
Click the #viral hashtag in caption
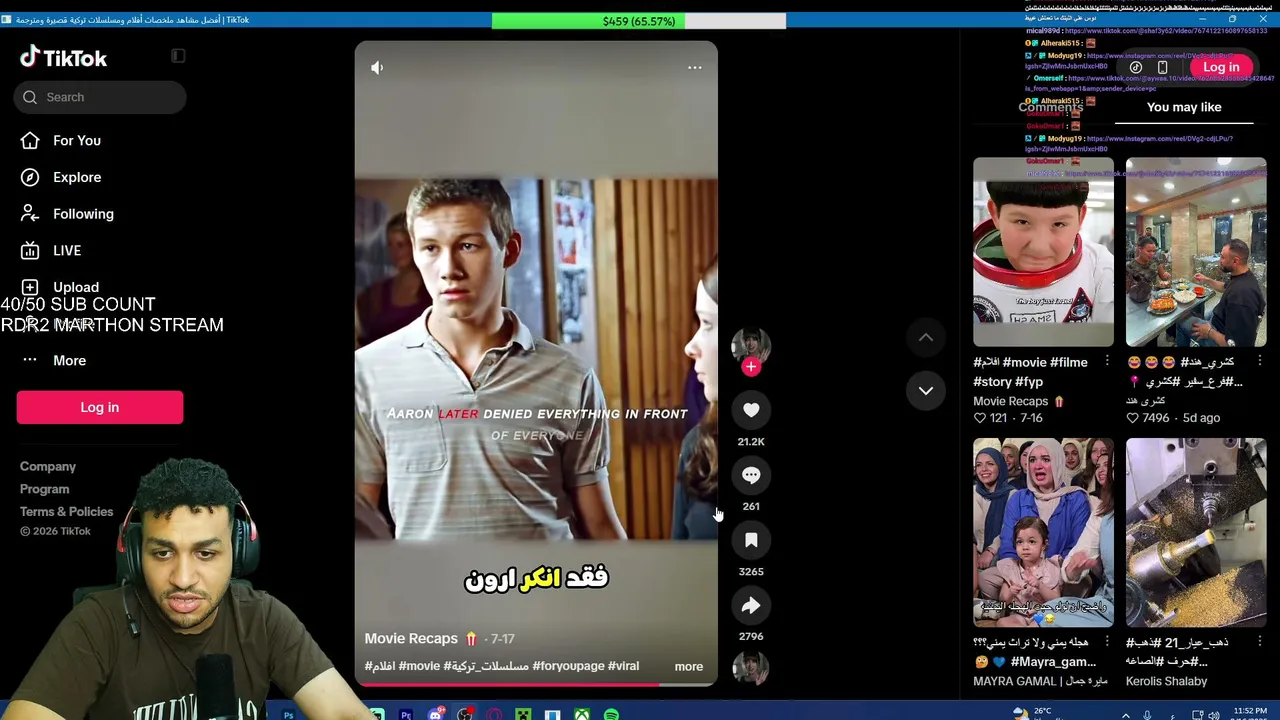coord(623,666)
